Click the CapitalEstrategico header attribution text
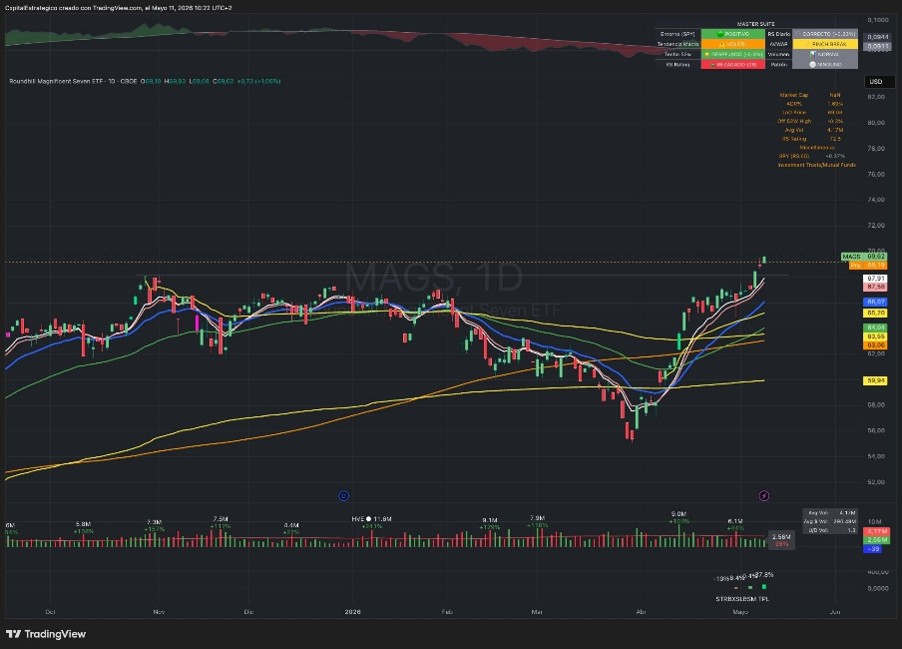 point(118,7)
